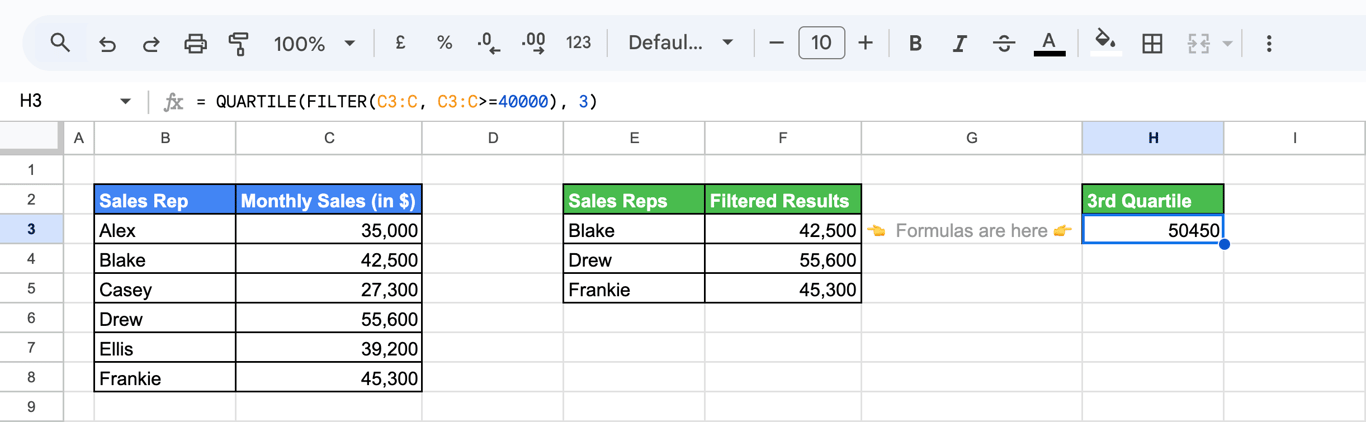Screen dimensions: 1366x422
Task: Select column A header
Action: (79, 138)
